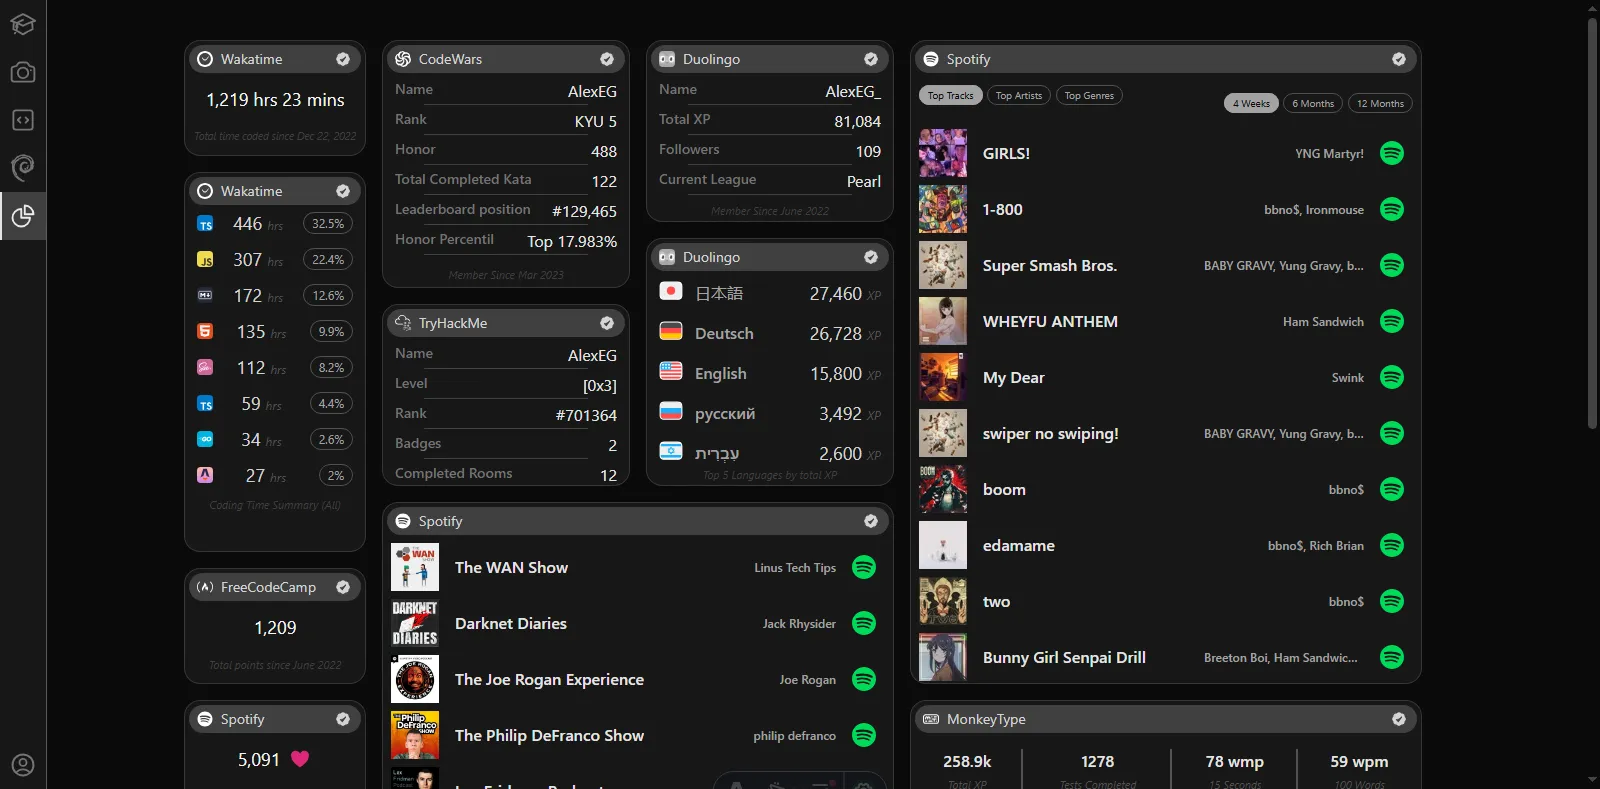Viewport: 1600px width, 789px height.
Task: Open the edamame album art thumbnail
Action: [x=943, y=545]
